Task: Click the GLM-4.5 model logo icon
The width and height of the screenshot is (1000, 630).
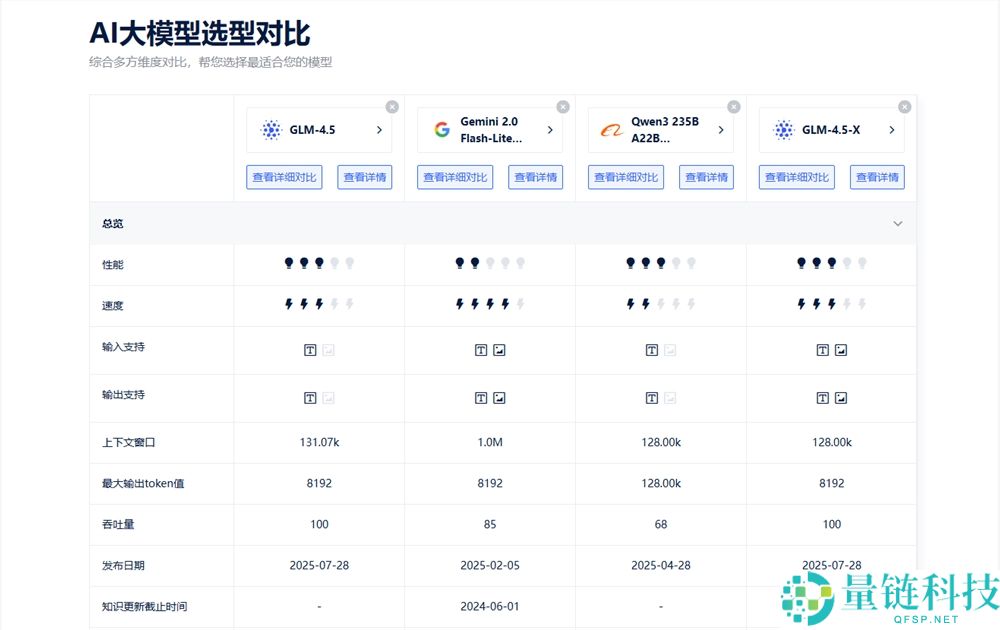Action: pyautogui.click(x=270, y=129)
